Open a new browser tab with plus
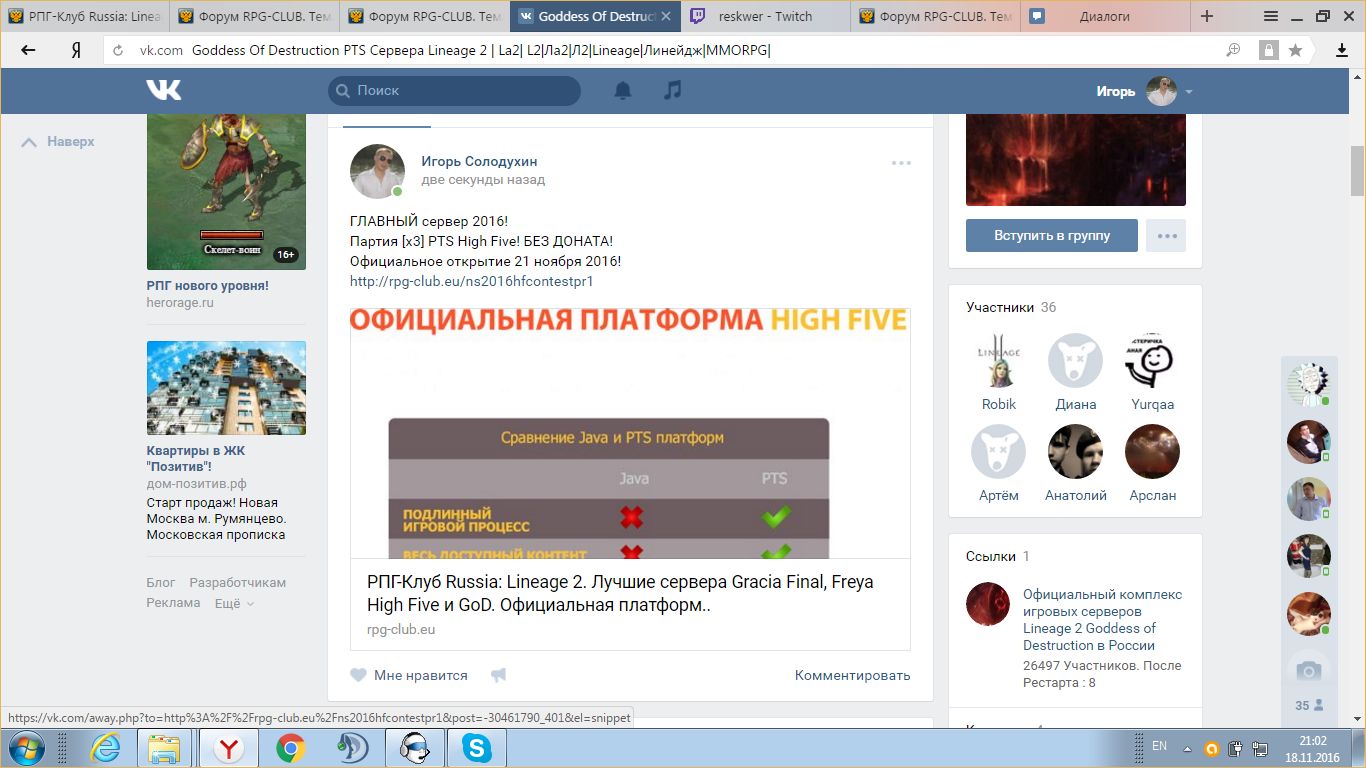This screenshot has width=1366, height=768. (x=1207, y=16)
